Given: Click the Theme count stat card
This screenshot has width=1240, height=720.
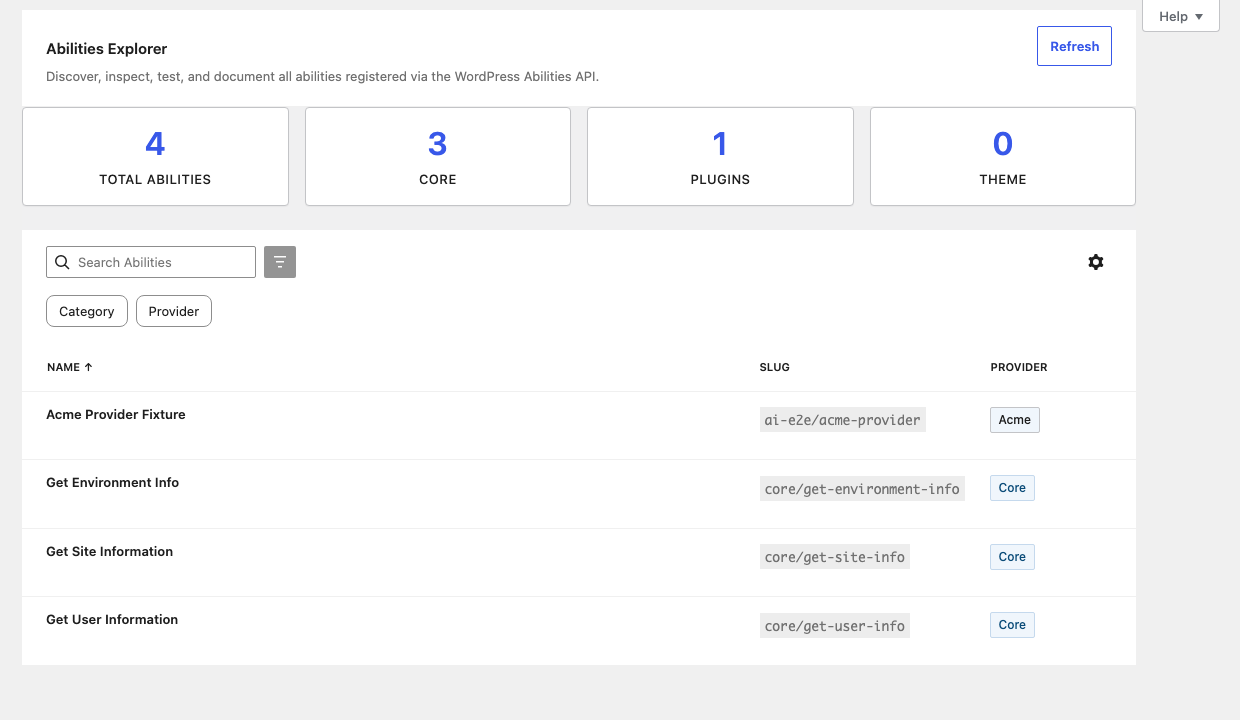Looking at the screenshot, I should click(1003, 157).
